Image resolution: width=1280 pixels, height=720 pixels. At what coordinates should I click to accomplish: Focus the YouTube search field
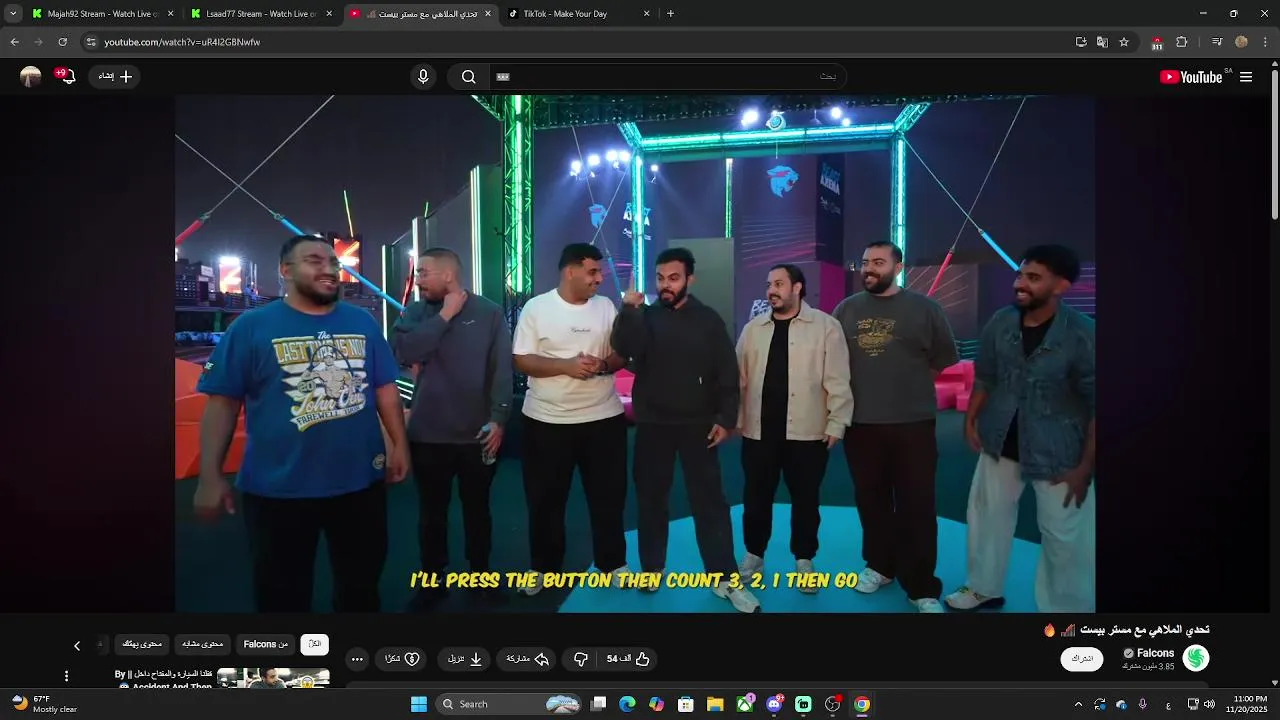coord(670,77)
